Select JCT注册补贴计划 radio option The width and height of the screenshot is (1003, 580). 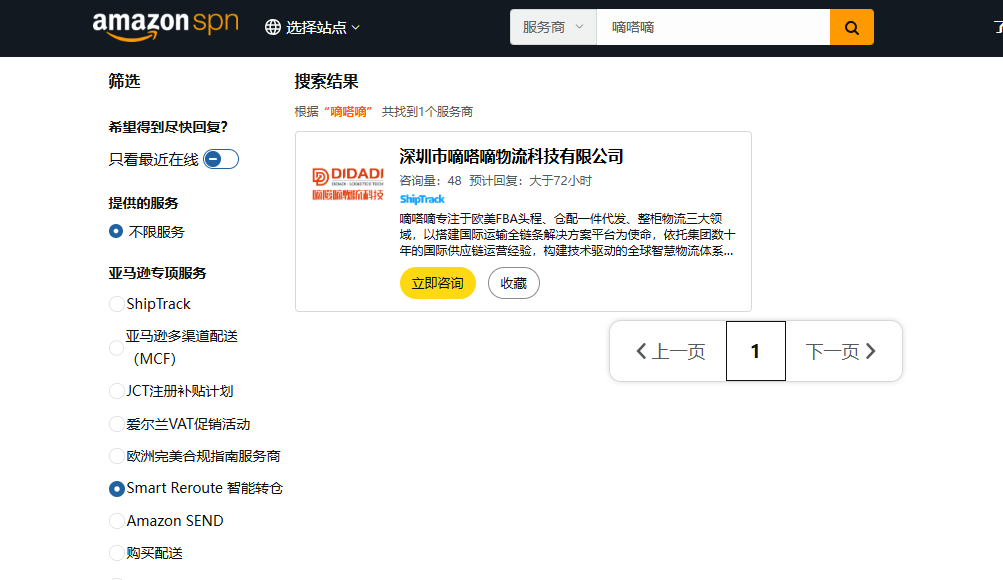(x=116, y=391)
